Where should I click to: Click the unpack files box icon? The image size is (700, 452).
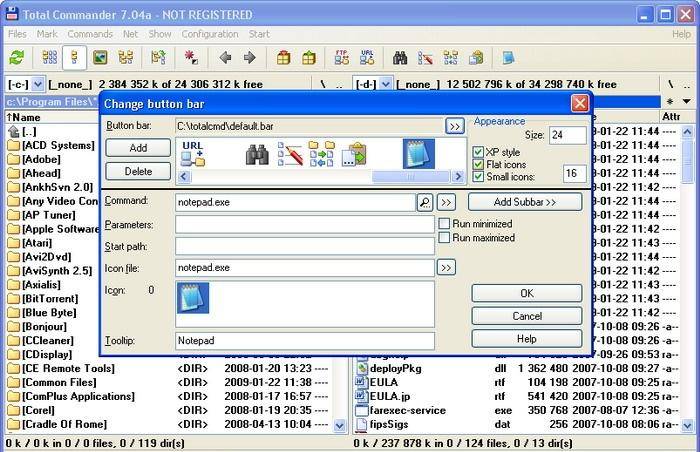click(308, 58)
